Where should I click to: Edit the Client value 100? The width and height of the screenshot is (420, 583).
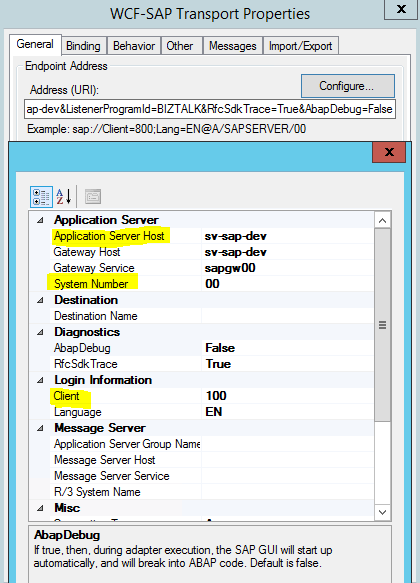click(x=287, y=396)
